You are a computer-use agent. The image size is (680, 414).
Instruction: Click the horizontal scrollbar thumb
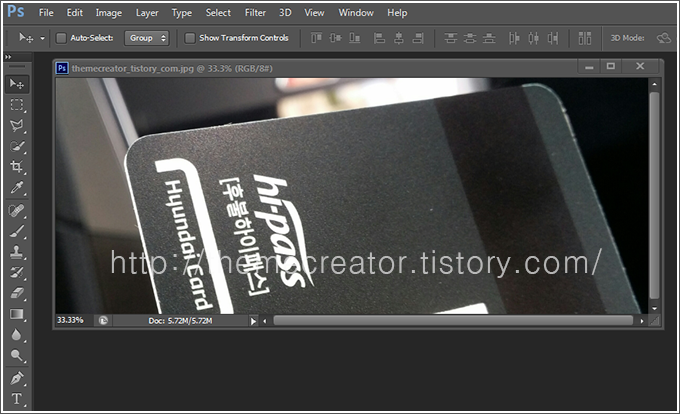pos(453,321)
